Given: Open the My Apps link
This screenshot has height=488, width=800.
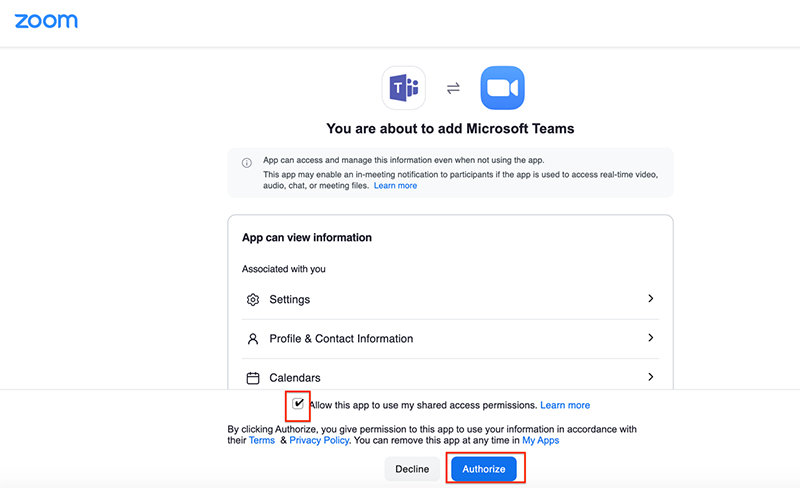Looking at the screenshot, I should coord(540,441).
